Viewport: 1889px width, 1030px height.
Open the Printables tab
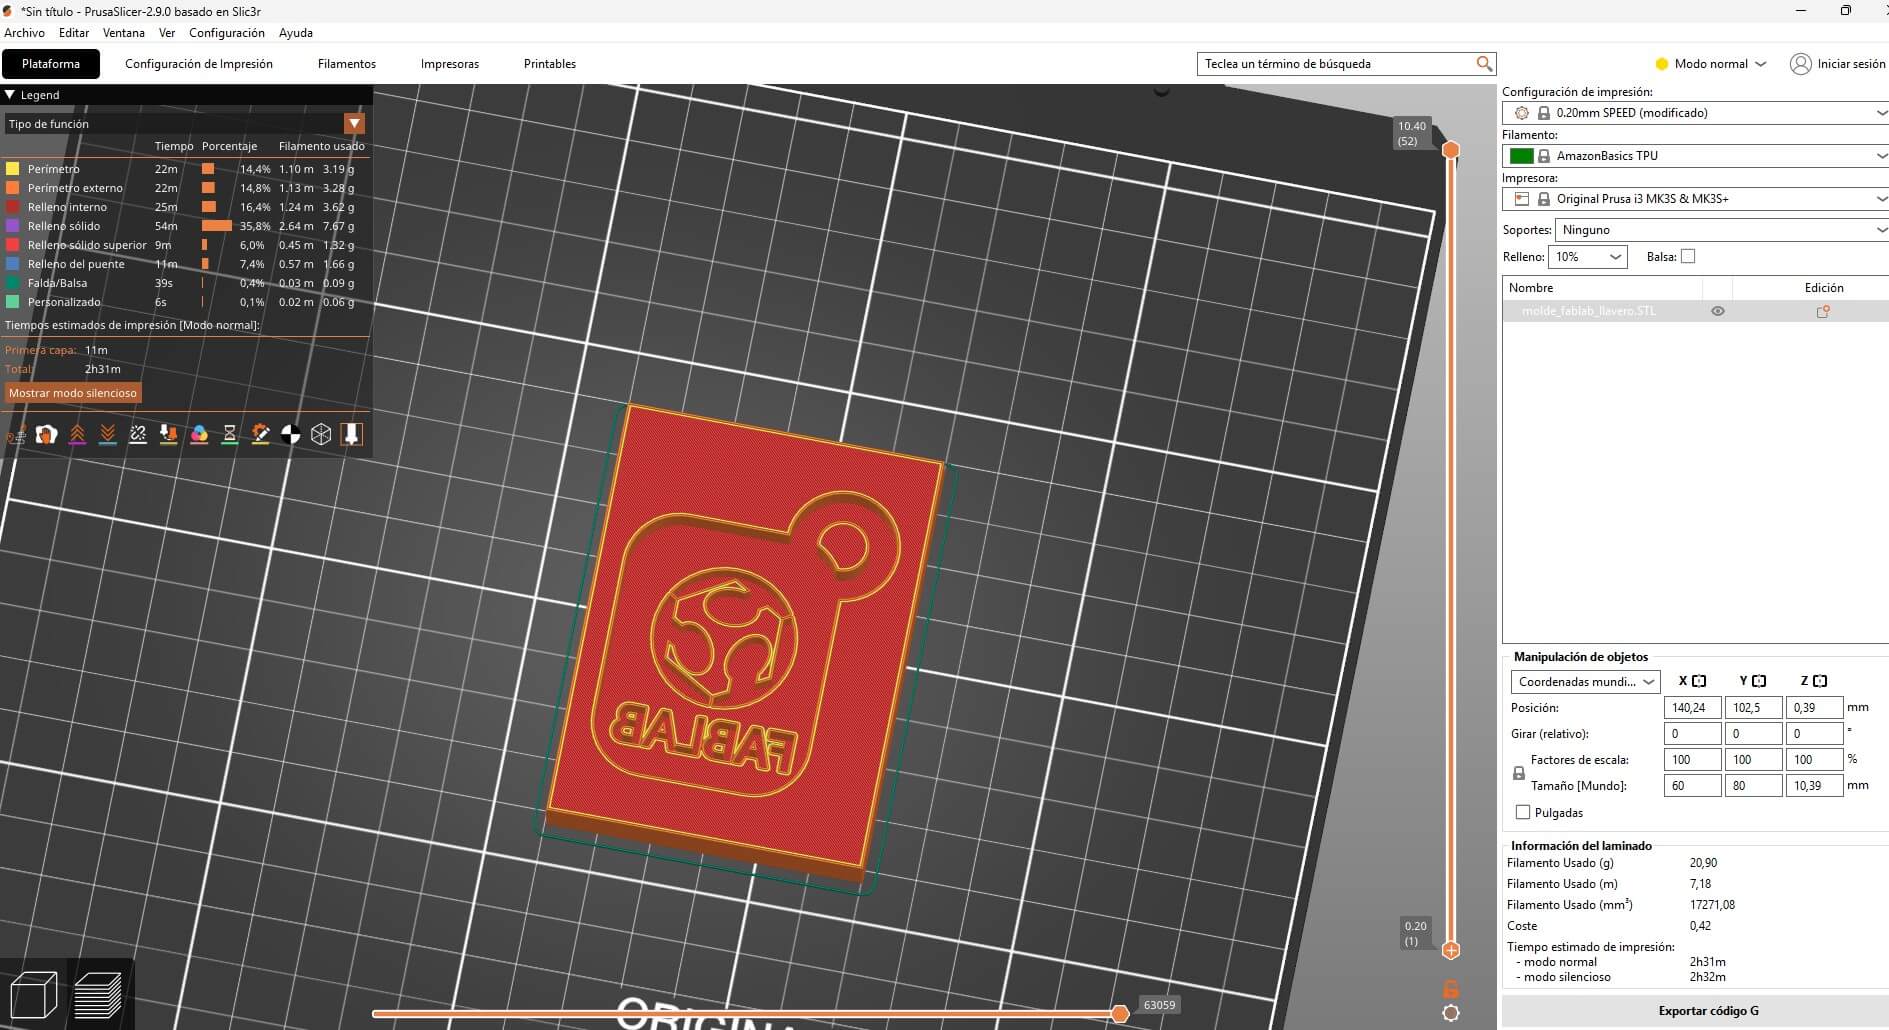(x=550, y=64)
